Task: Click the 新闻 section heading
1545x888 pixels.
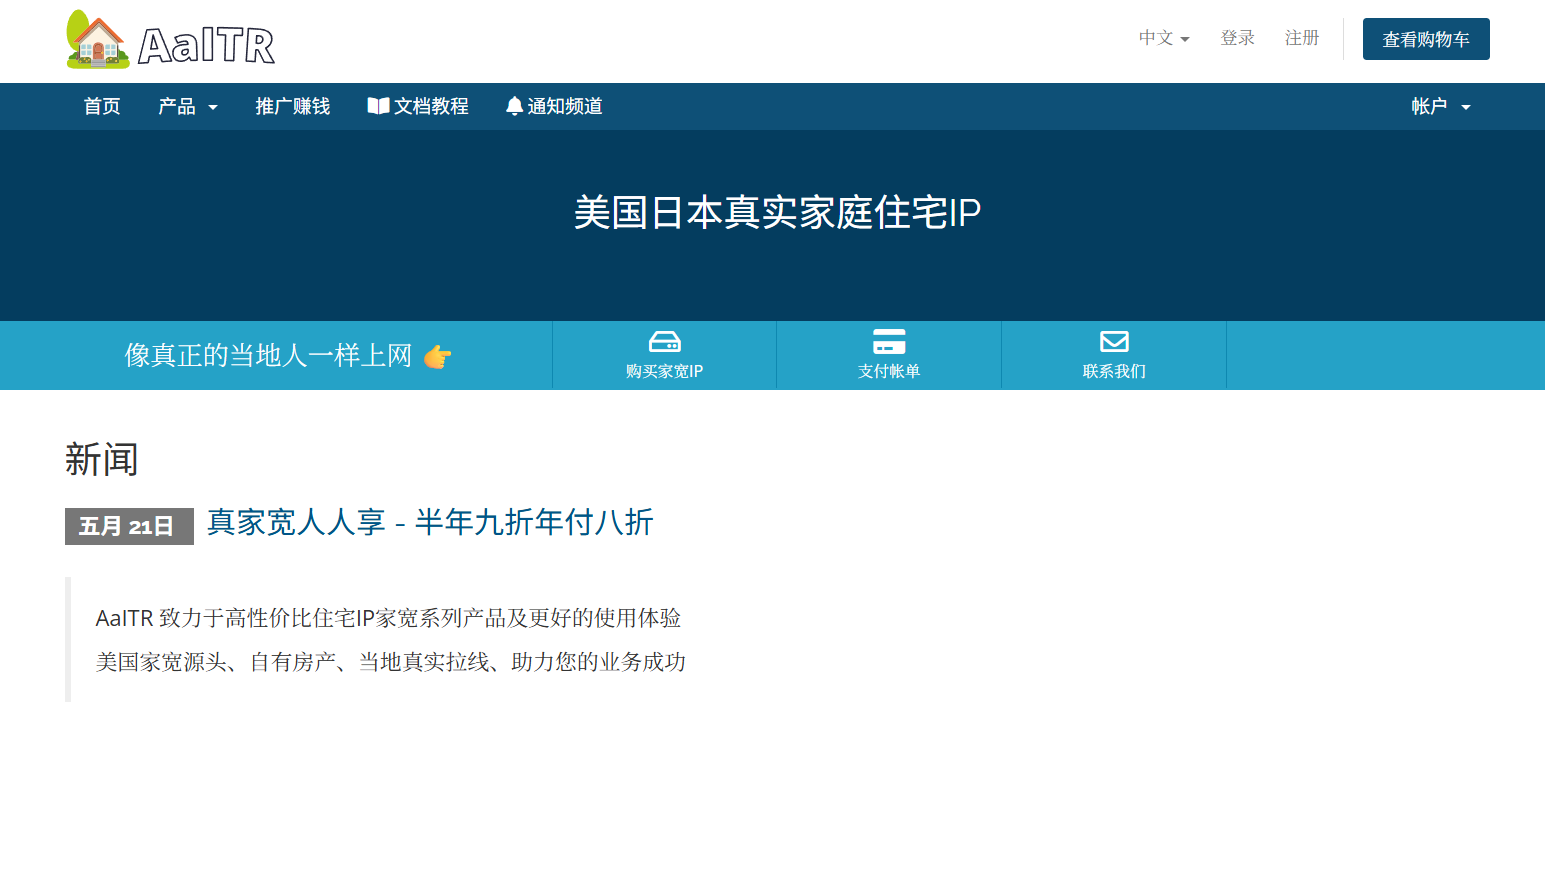Action: click(x=102, y=459)
